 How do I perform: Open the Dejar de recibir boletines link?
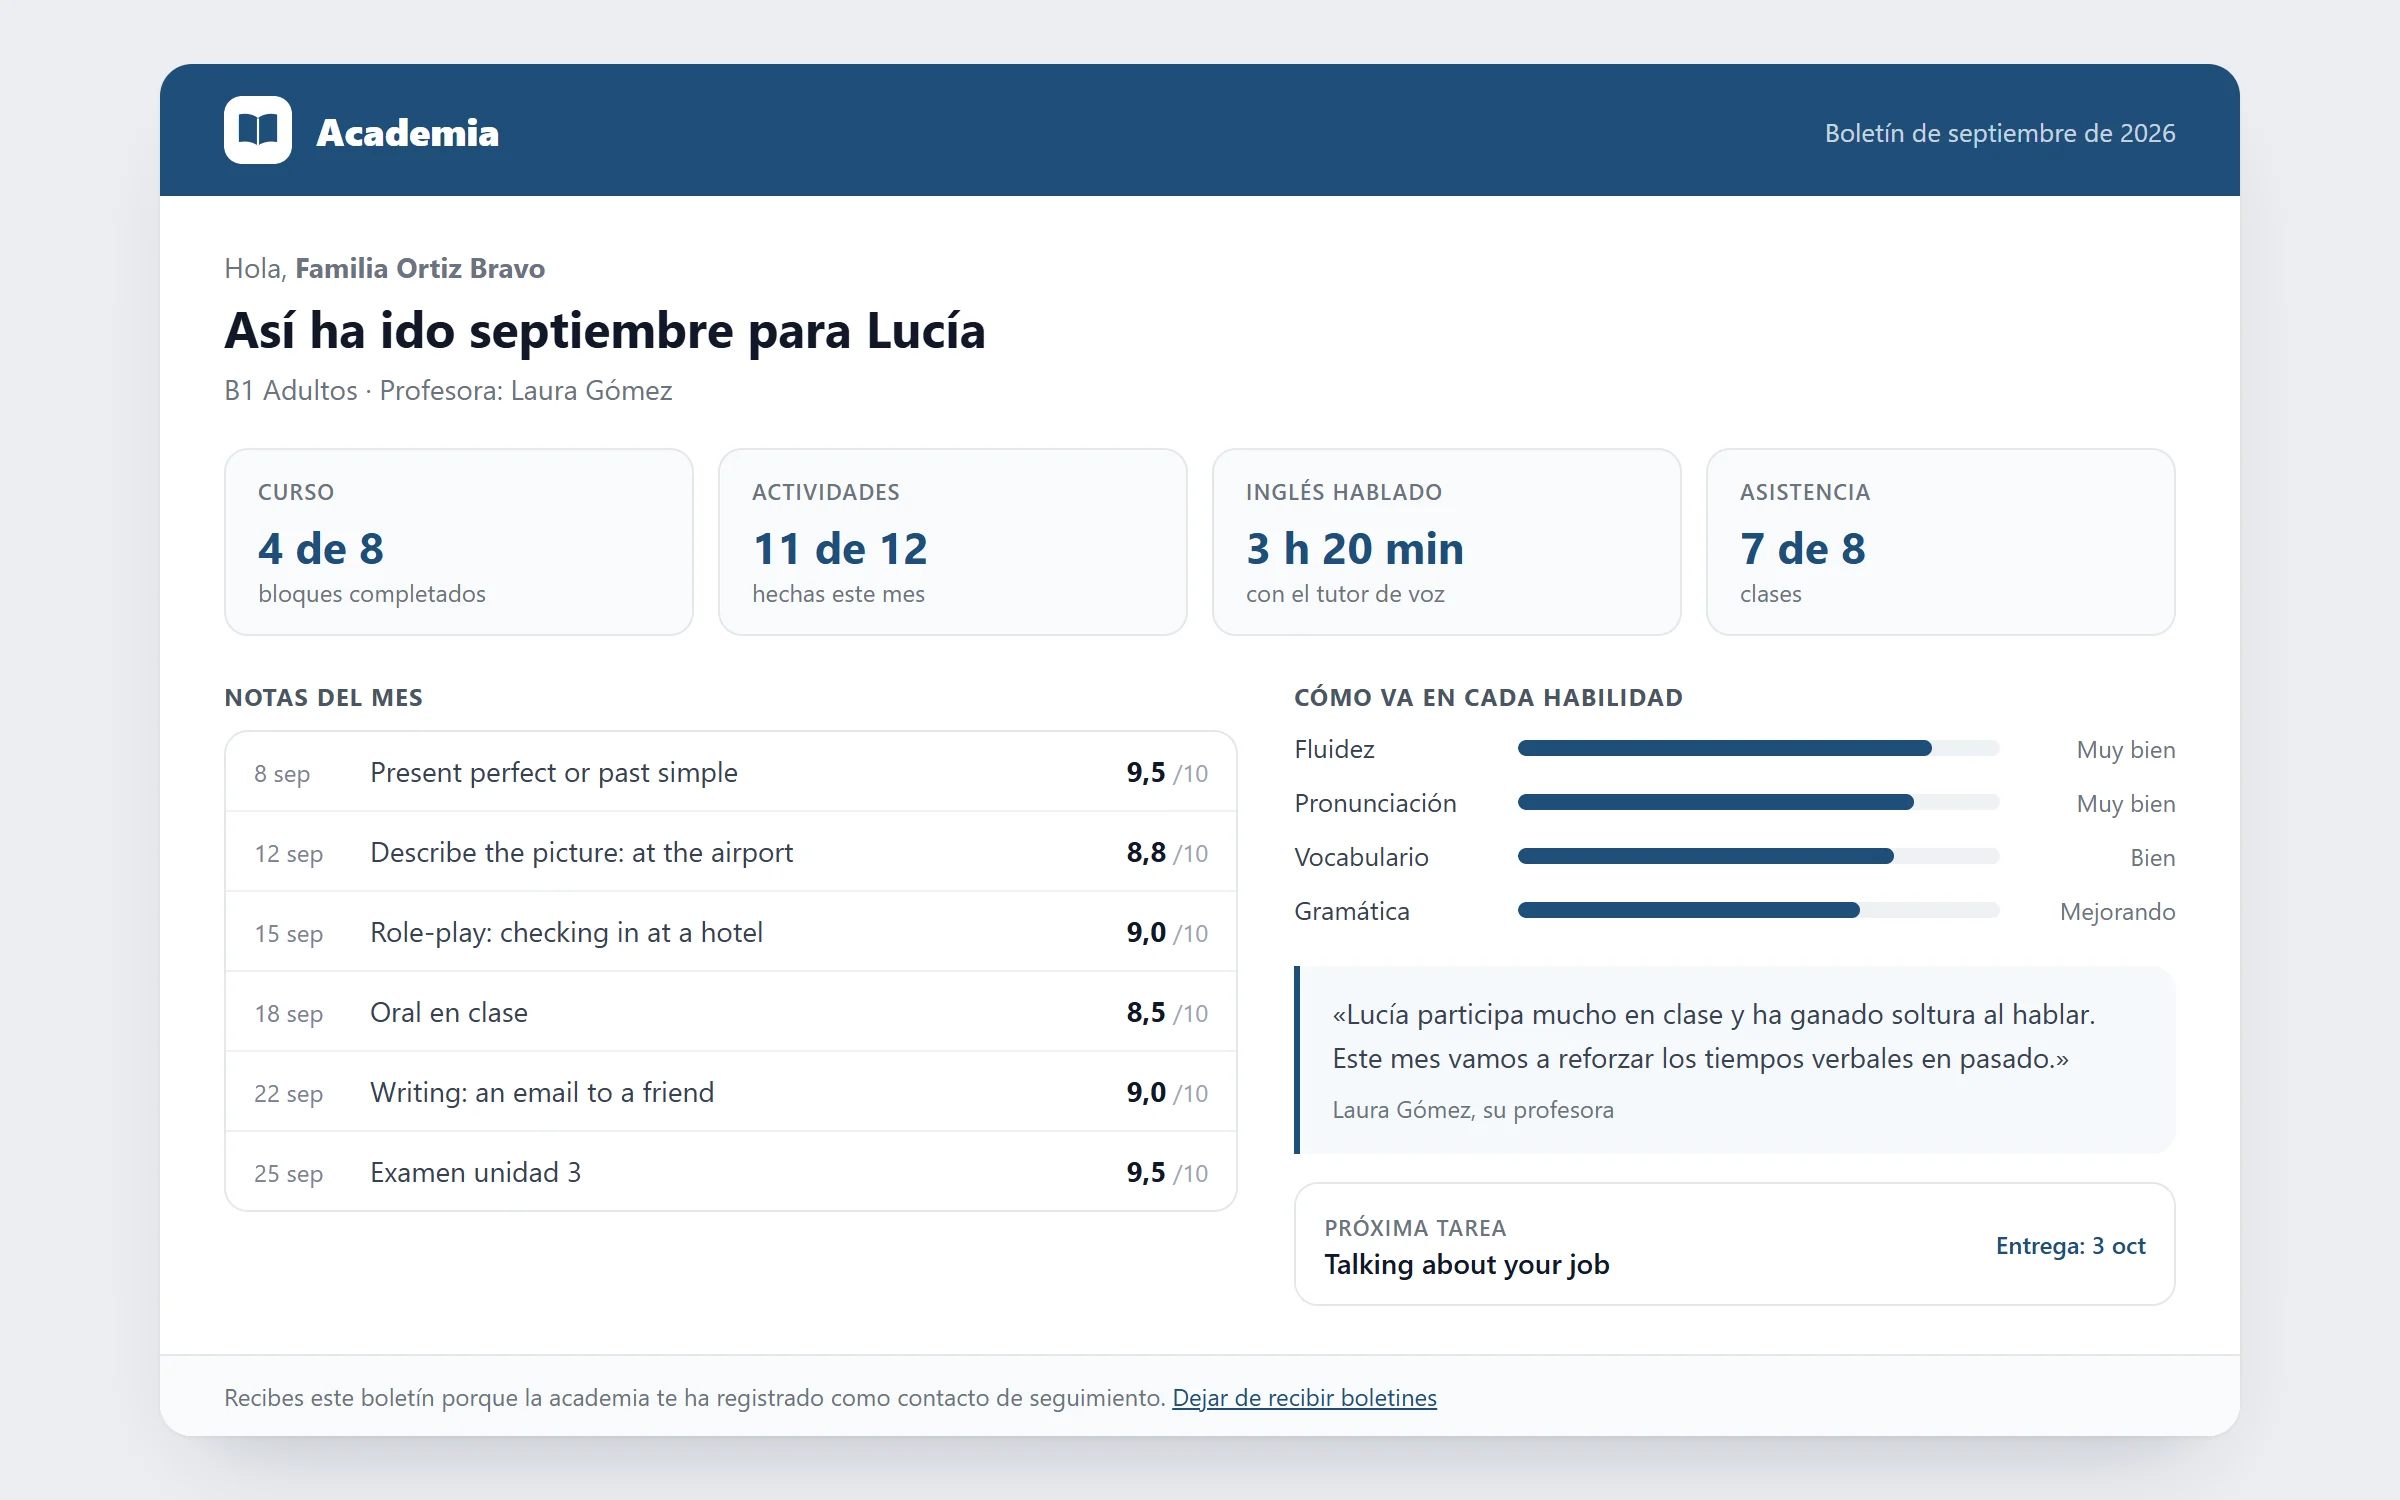pos(1304,1397)
